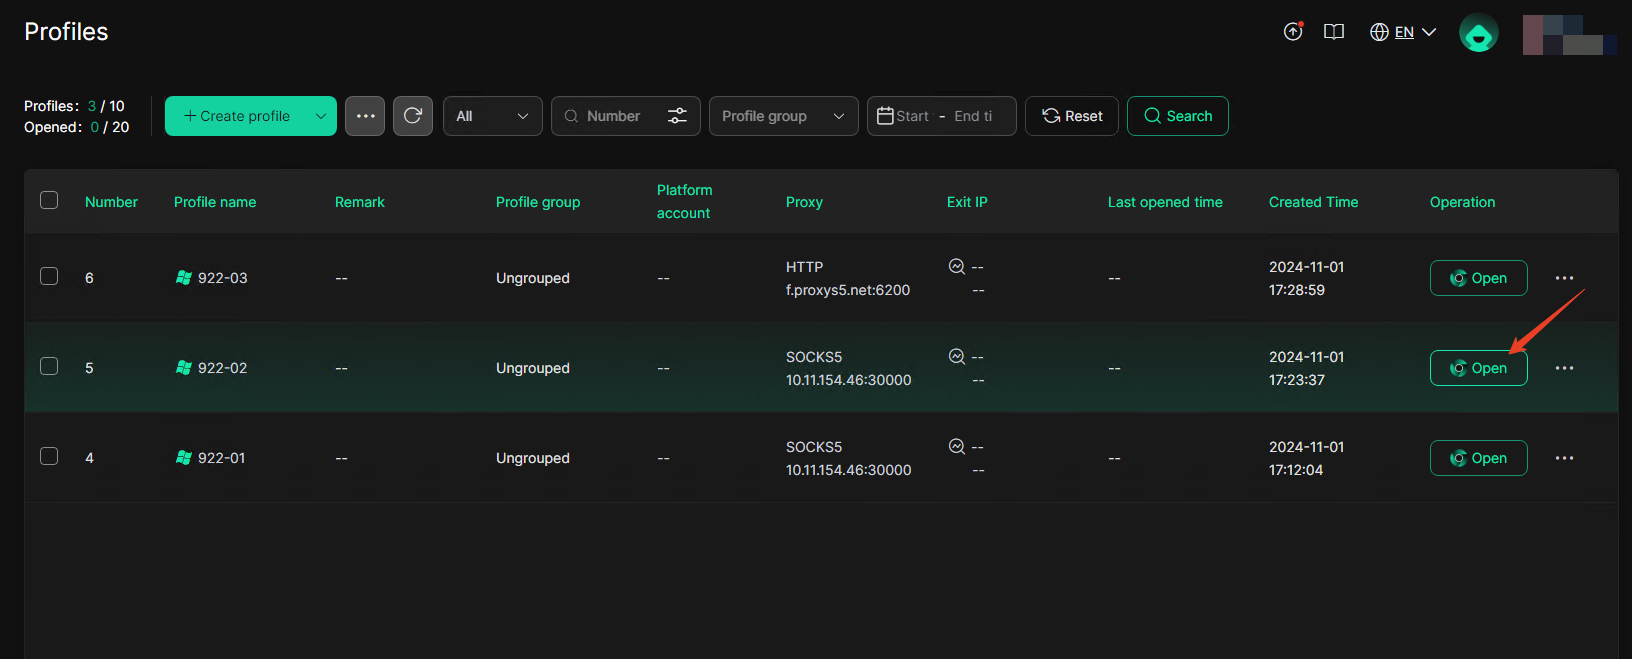1632x659 pixels.
Task: Click the Created Time column header
Action: click(1313, 202)
